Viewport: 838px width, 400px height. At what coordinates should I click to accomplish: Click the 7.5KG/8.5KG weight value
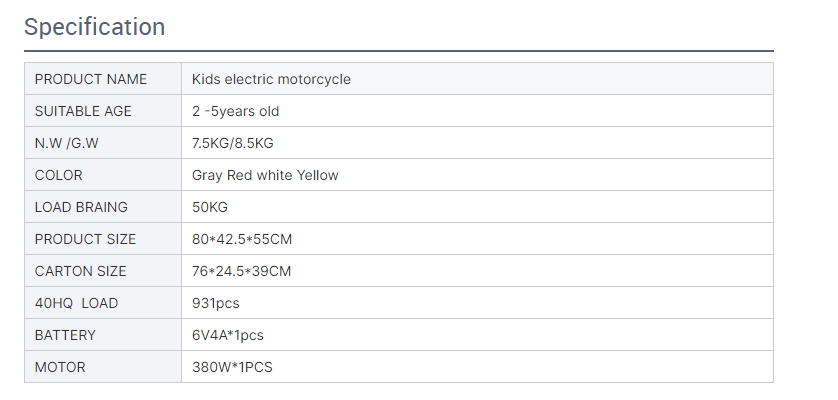[x=232, y=143]
